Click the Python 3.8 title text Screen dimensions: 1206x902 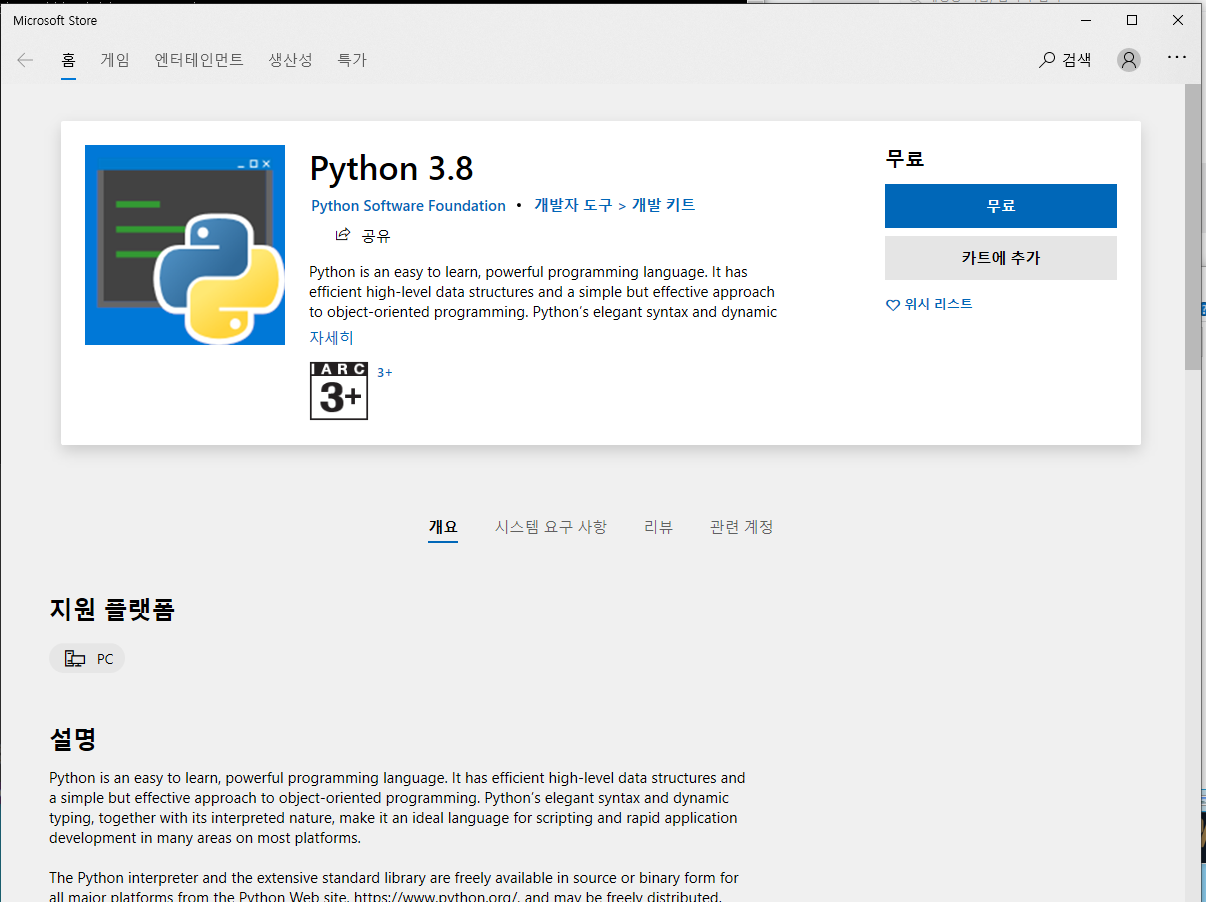(x=392, y=168)
